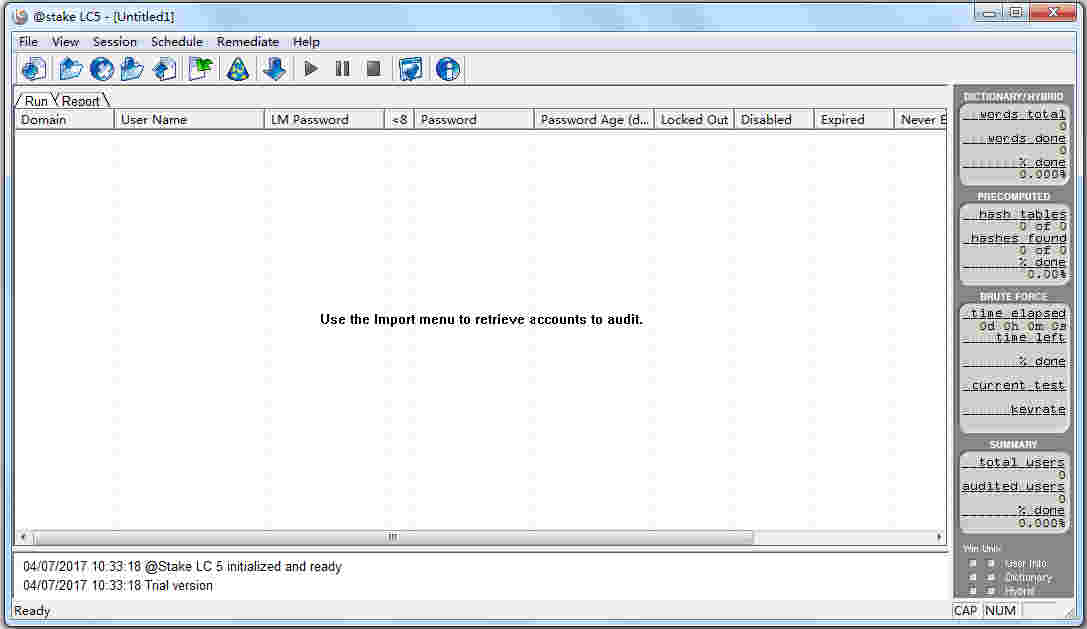This screenshot has width=1087, height=629.
Task: Stop the audit with the Stop button
Action: [374, 69]
